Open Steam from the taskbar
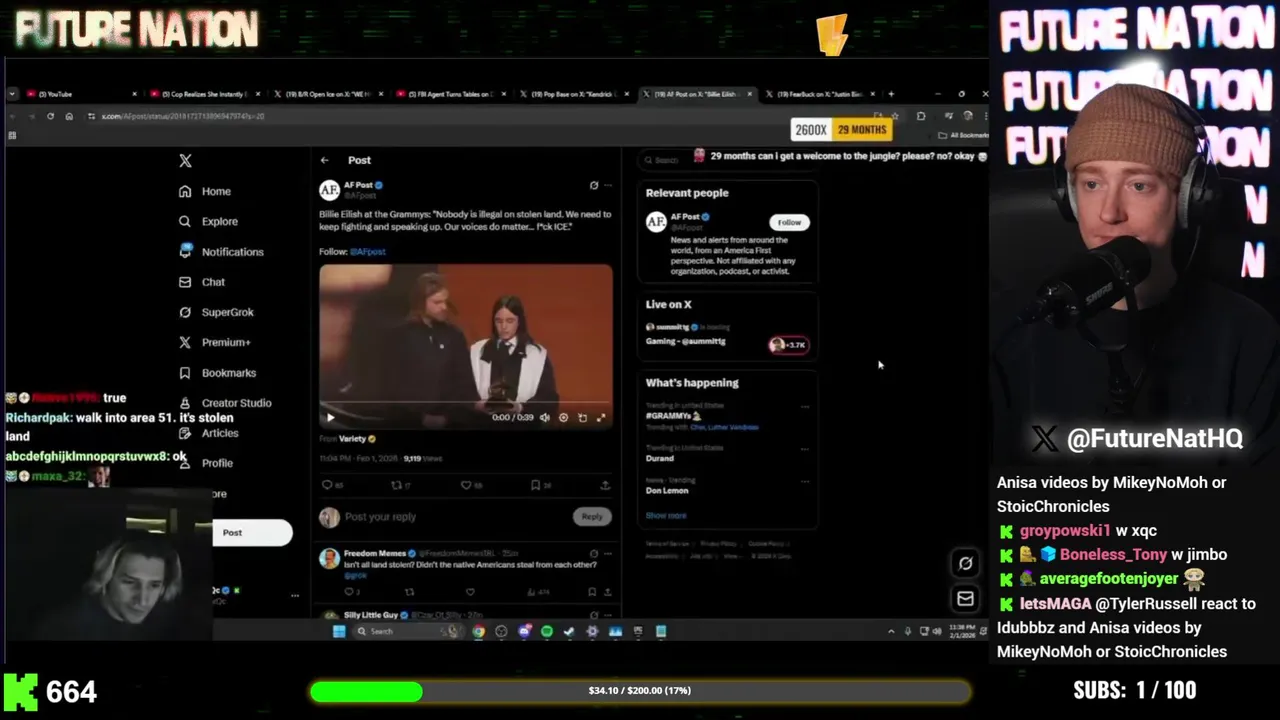Viewport: 1280px width, 720px height. (569, 631)
